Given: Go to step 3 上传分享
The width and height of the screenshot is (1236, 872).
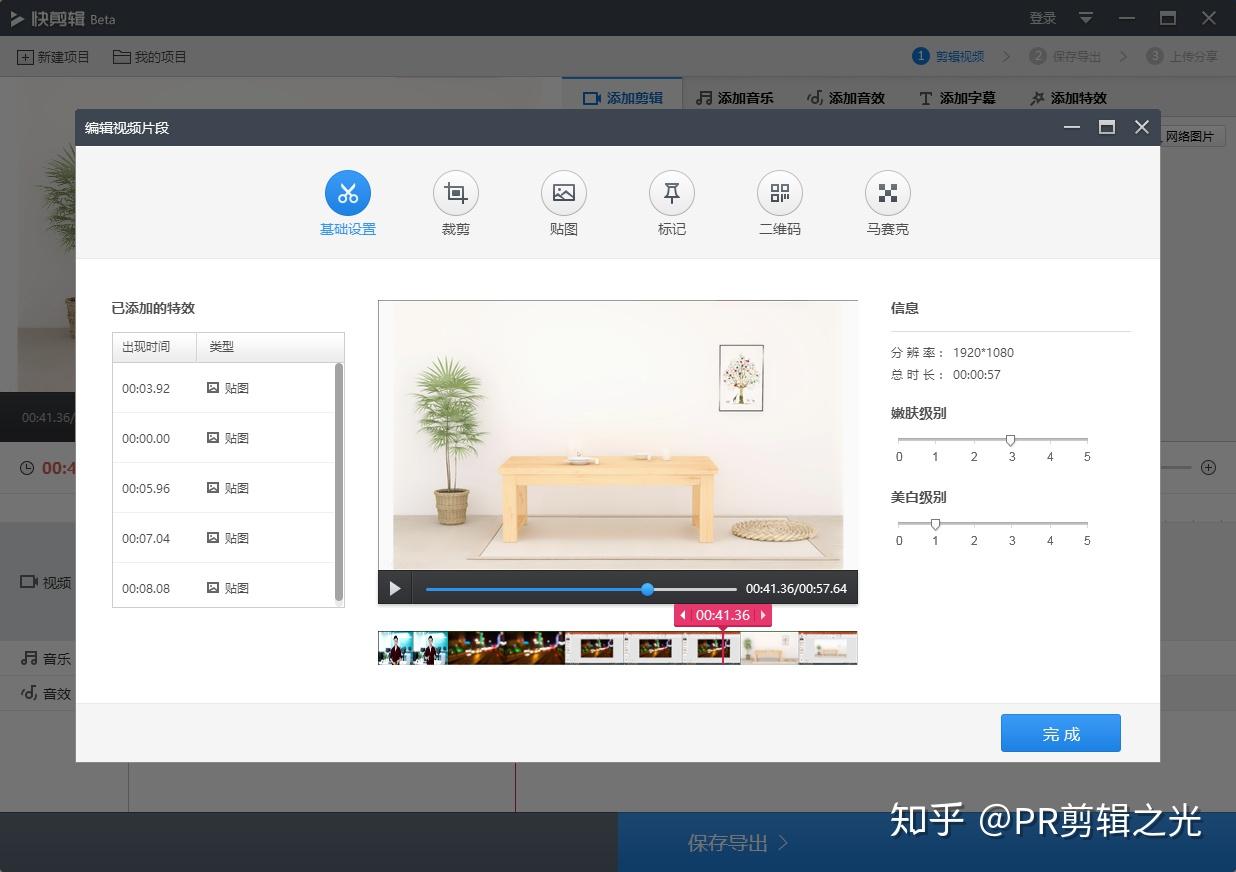Looking at the screenshot, I should [x=1182, y=56].
